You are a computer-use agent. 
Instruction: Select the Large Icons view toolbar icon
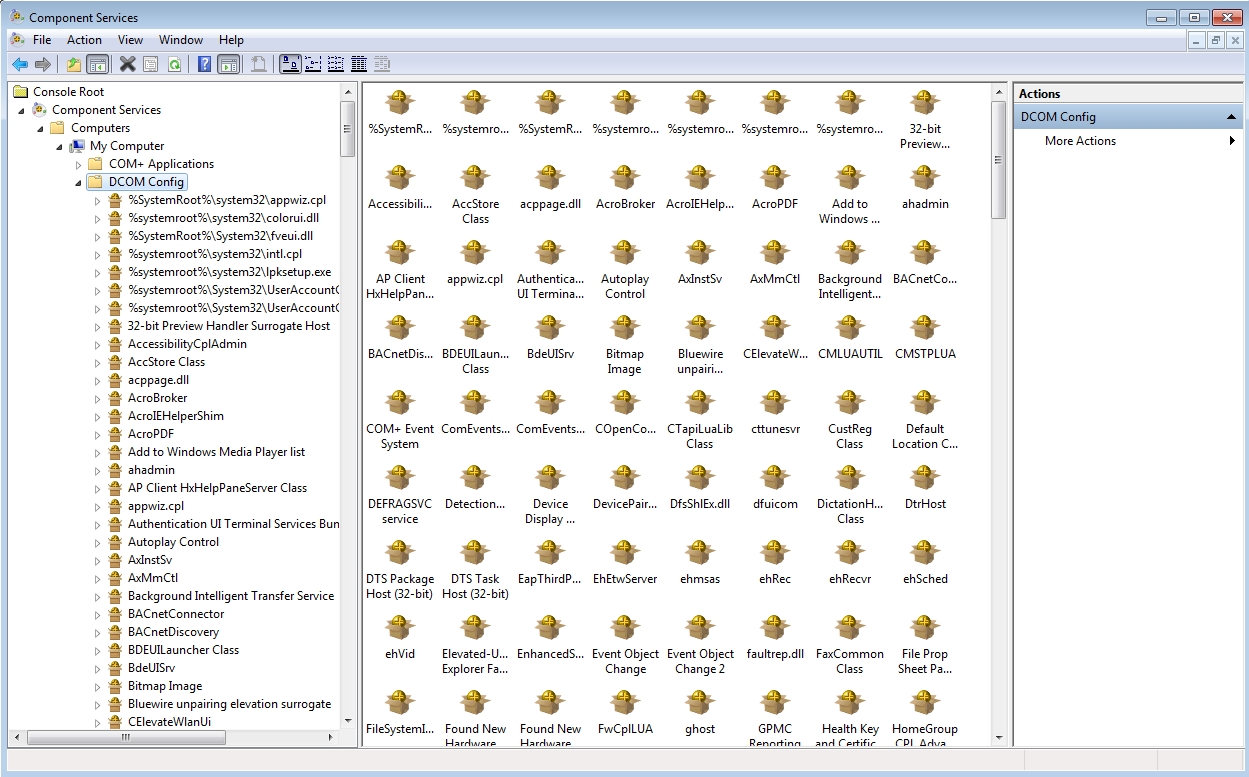click(x=290, y=63)
